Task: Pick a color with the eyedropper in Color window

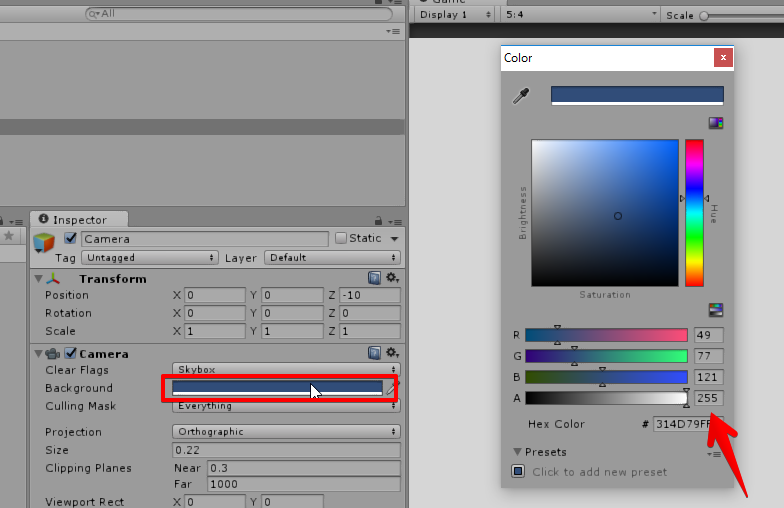Action: 521,96
